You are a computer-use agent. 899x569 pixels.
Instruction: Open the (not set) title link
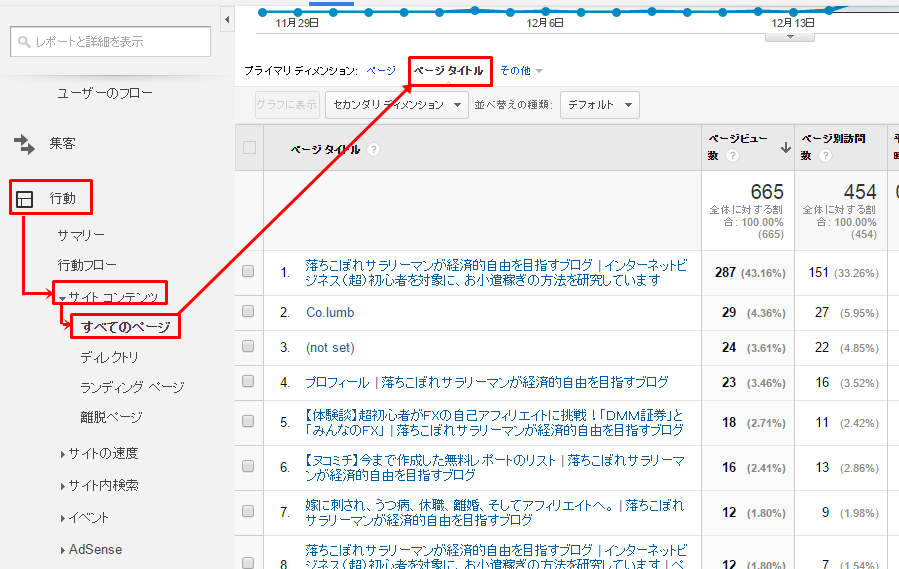(330, 348)
